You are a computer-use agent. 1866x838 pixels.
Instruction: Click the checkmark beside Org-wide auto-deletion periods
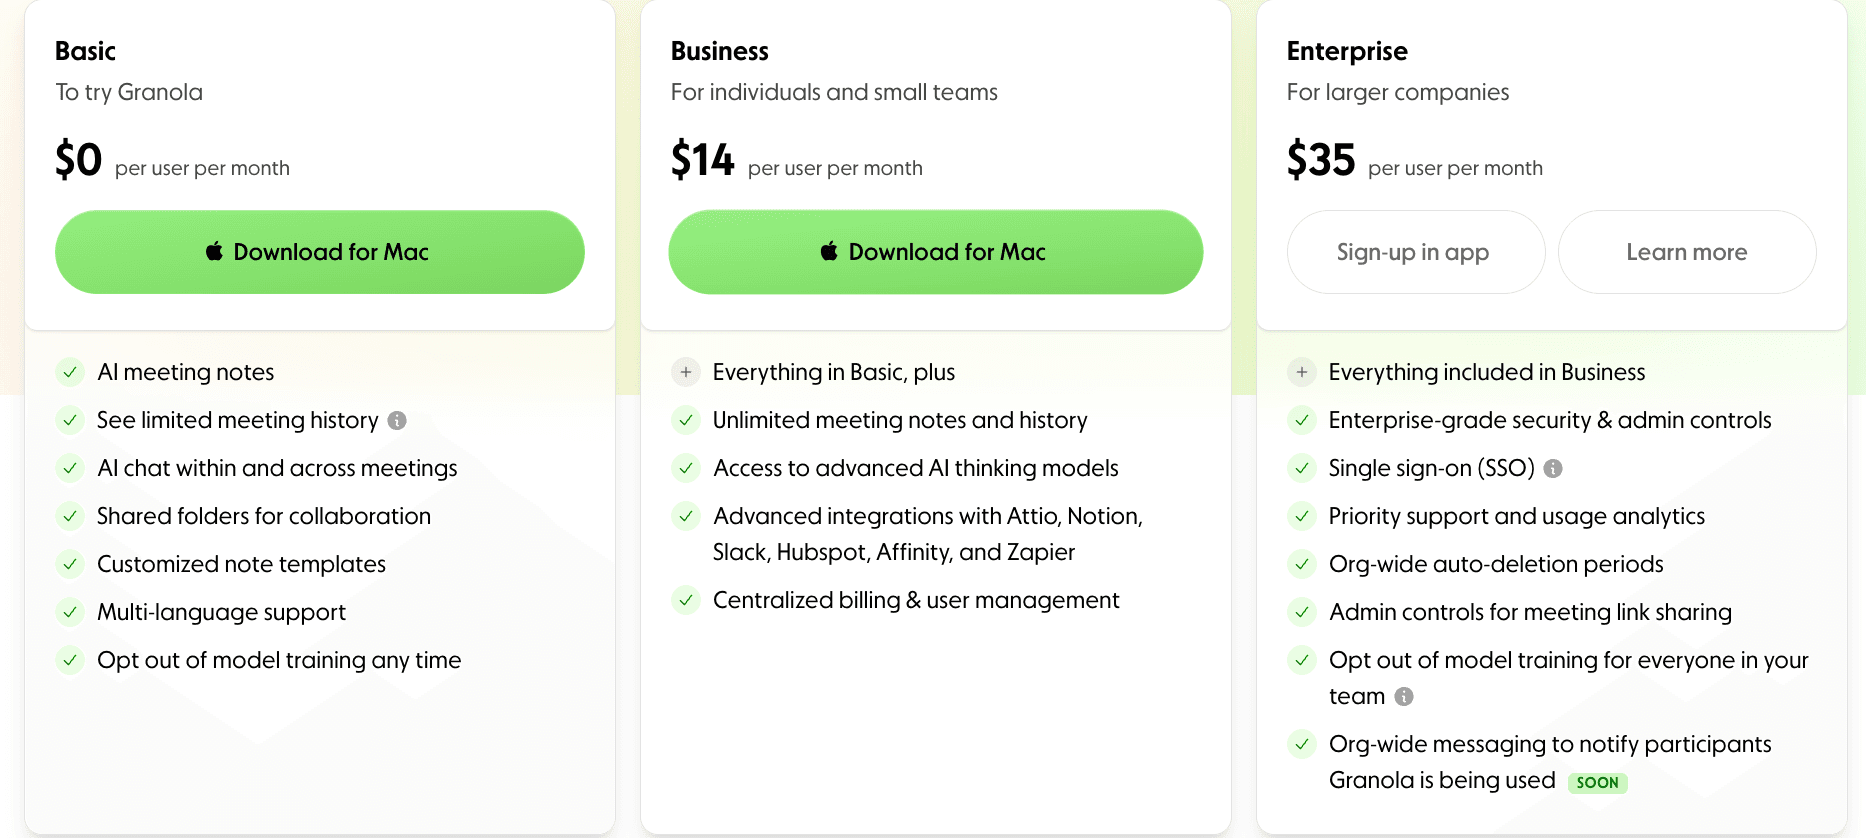(1301, 564)
